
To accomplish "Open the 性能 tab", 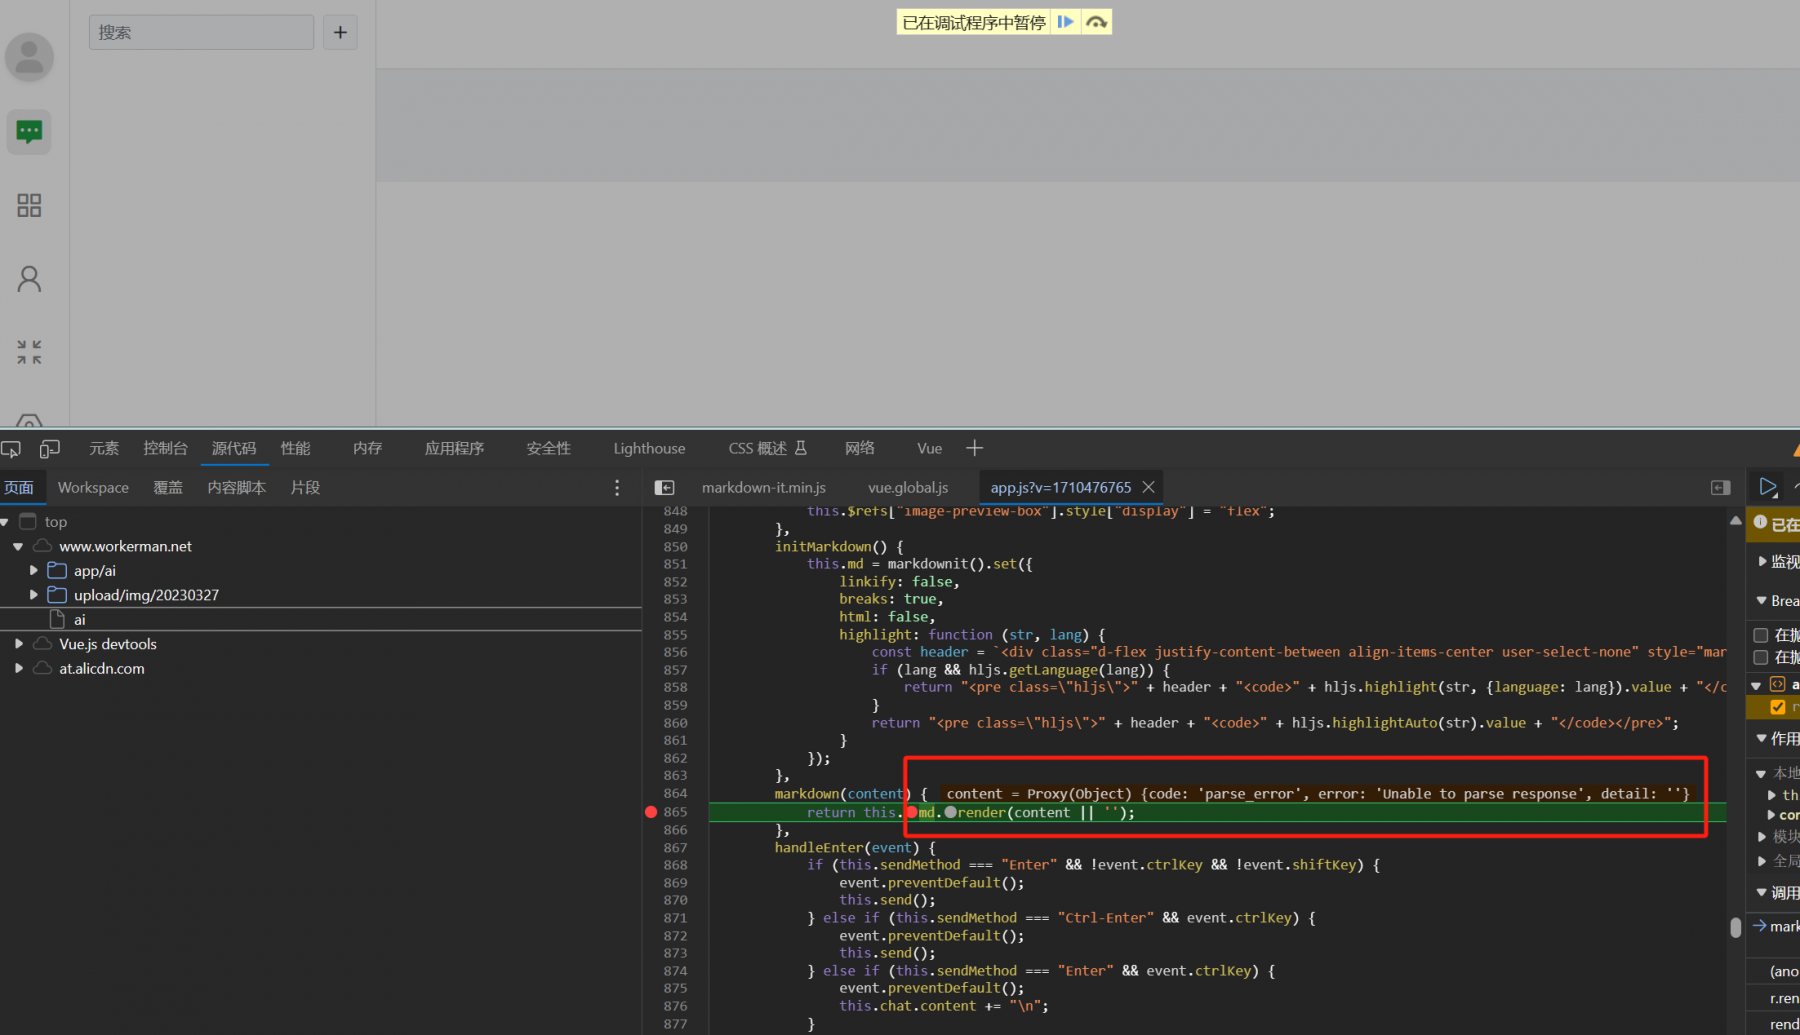I will click(x=295, y=448).
